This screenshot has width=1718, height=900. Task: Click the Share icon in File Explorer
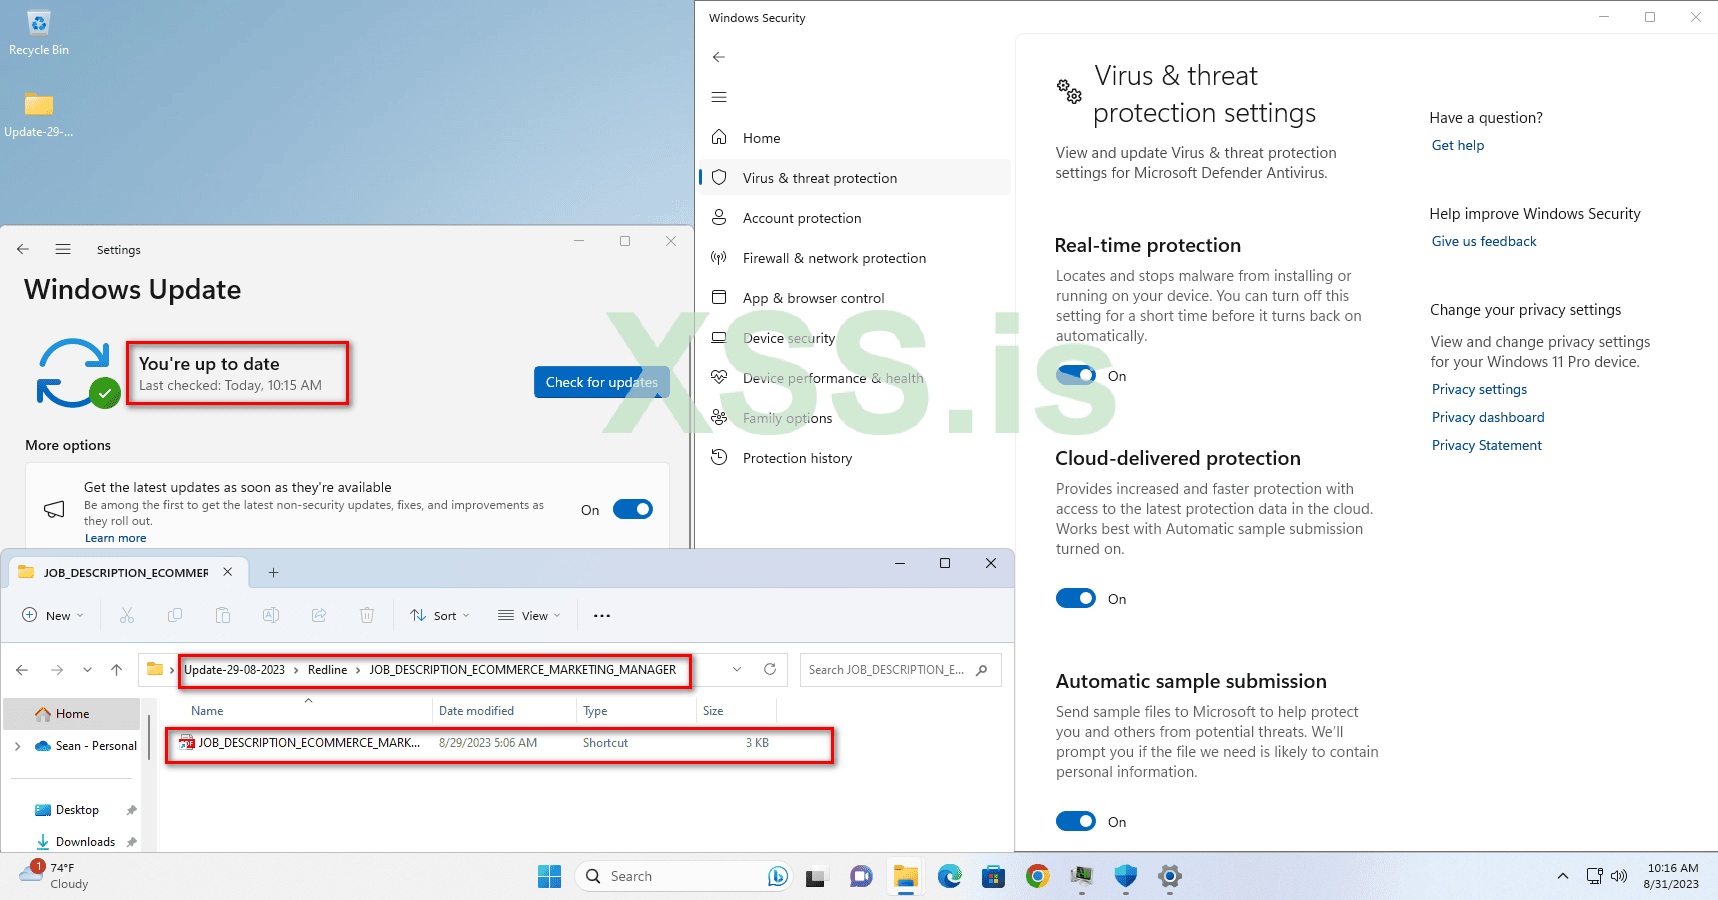(319, 615)
